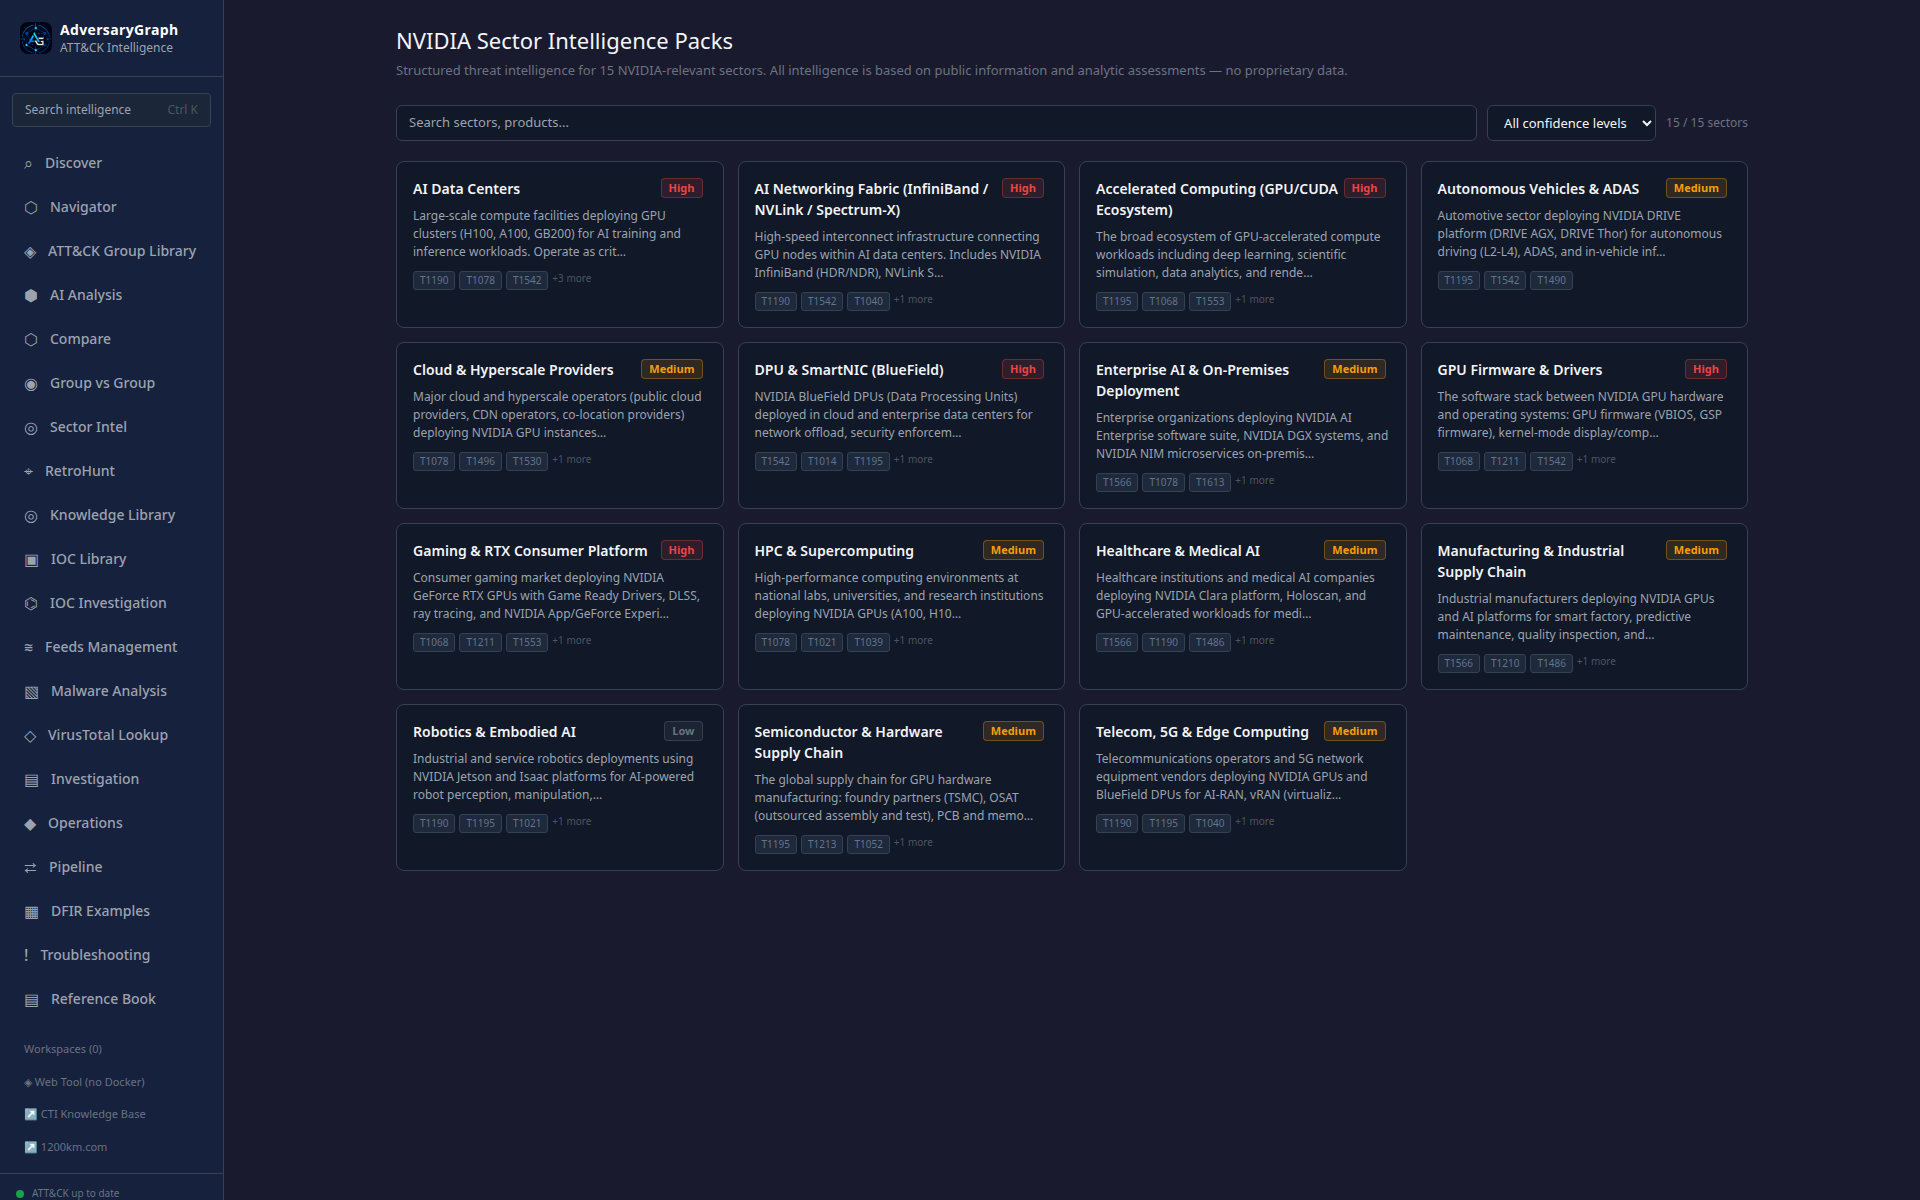The width and height of the screenshot is (1920, 1200).
Task: Click the AI Analysis filled hexagon icon
Action: (31, 296)
